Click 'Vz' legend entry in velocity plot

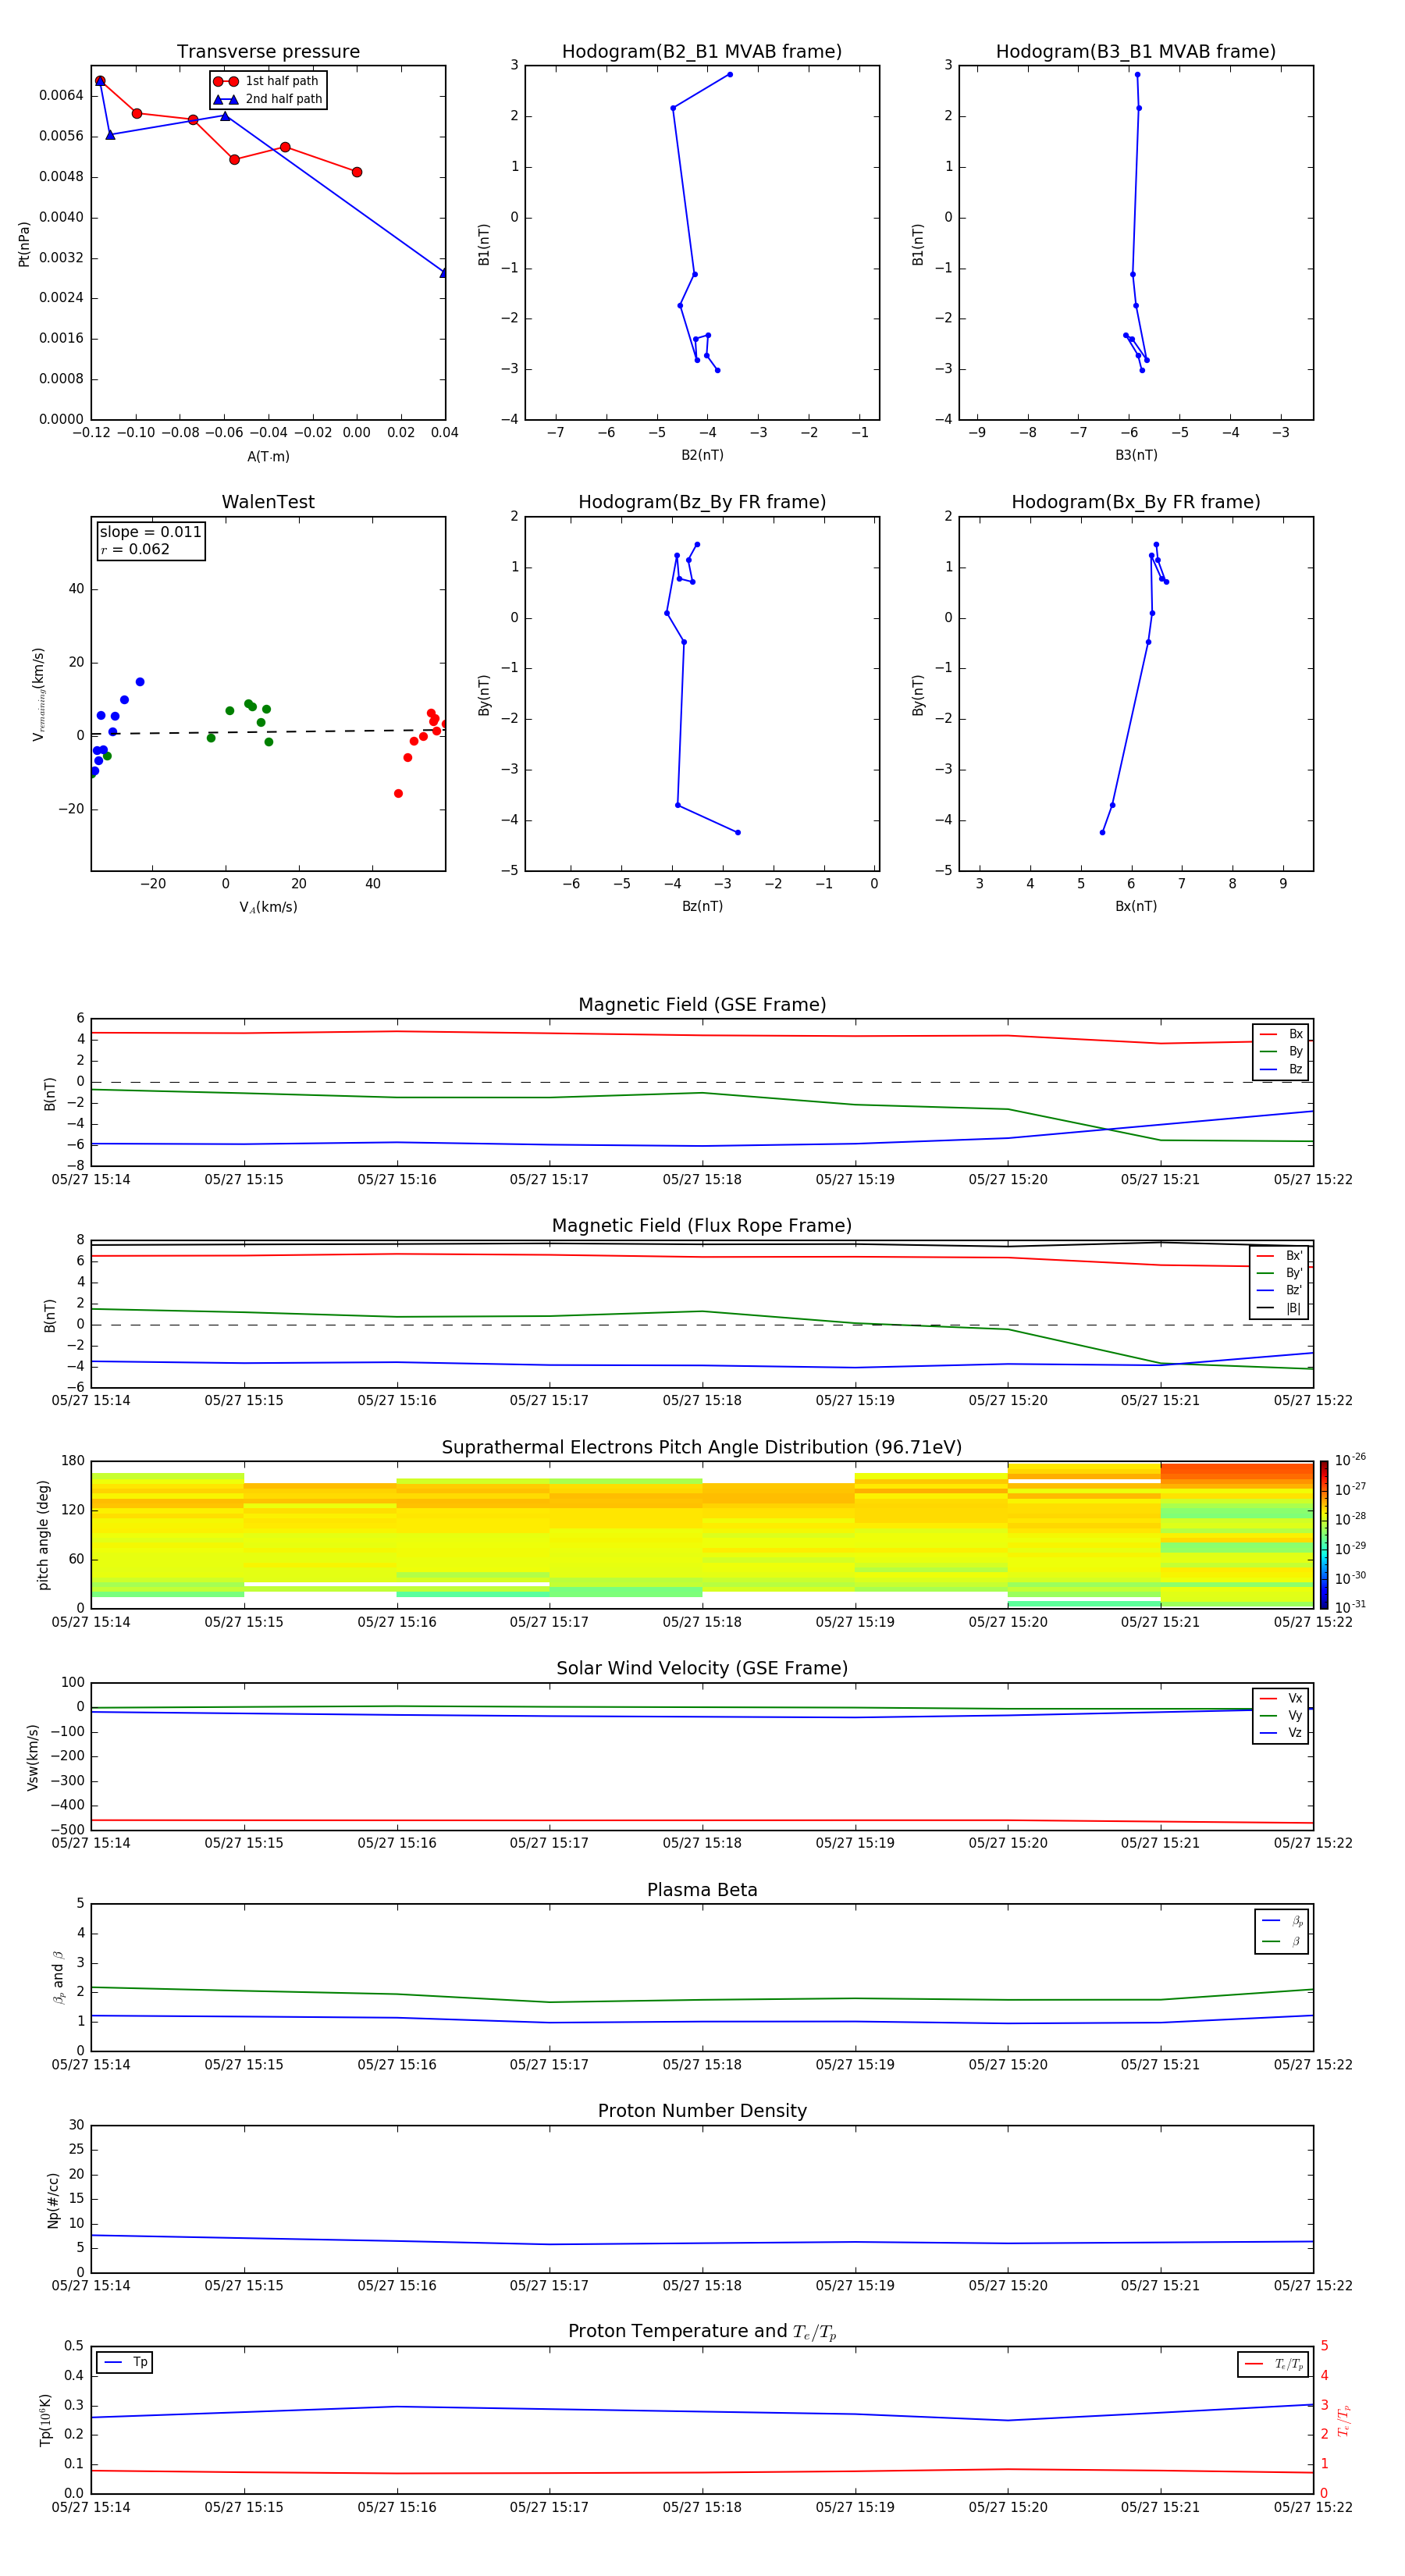tap(1281, 1733)
